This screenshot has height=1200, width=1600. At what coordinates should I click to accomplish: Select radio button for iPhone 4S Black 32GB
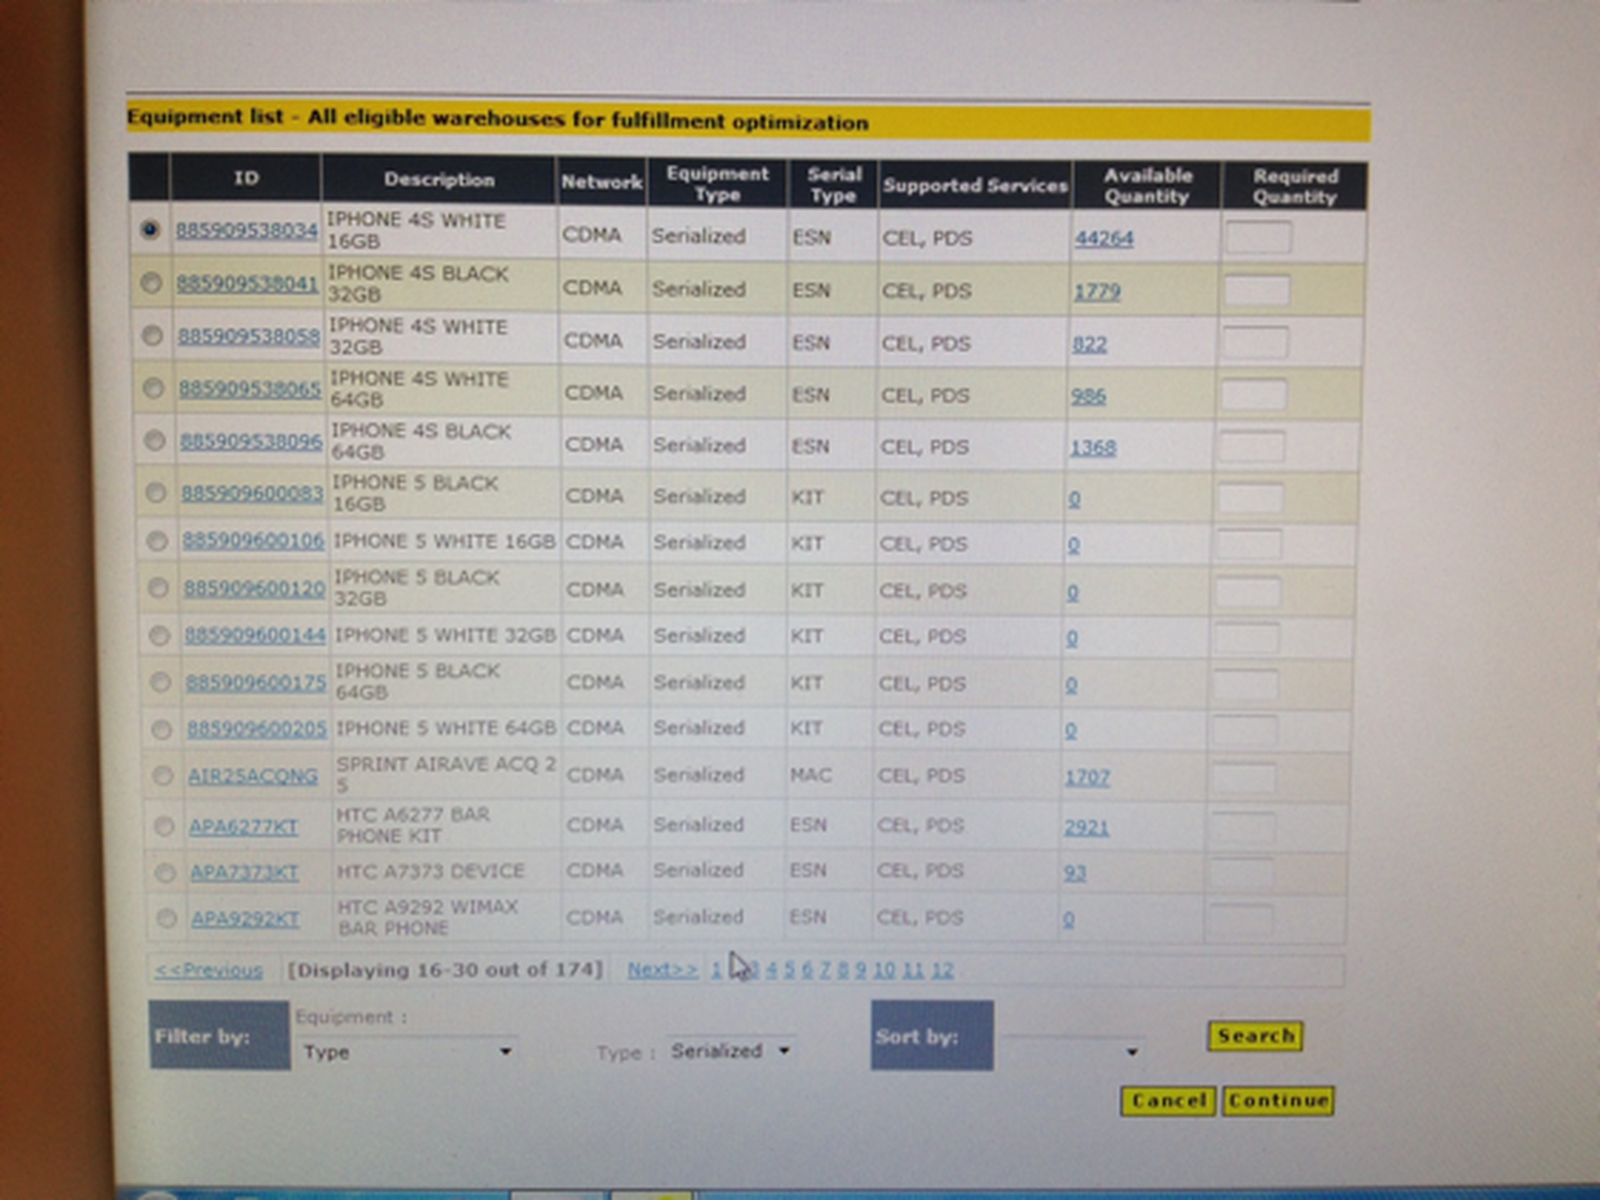[x=151, y=283]
